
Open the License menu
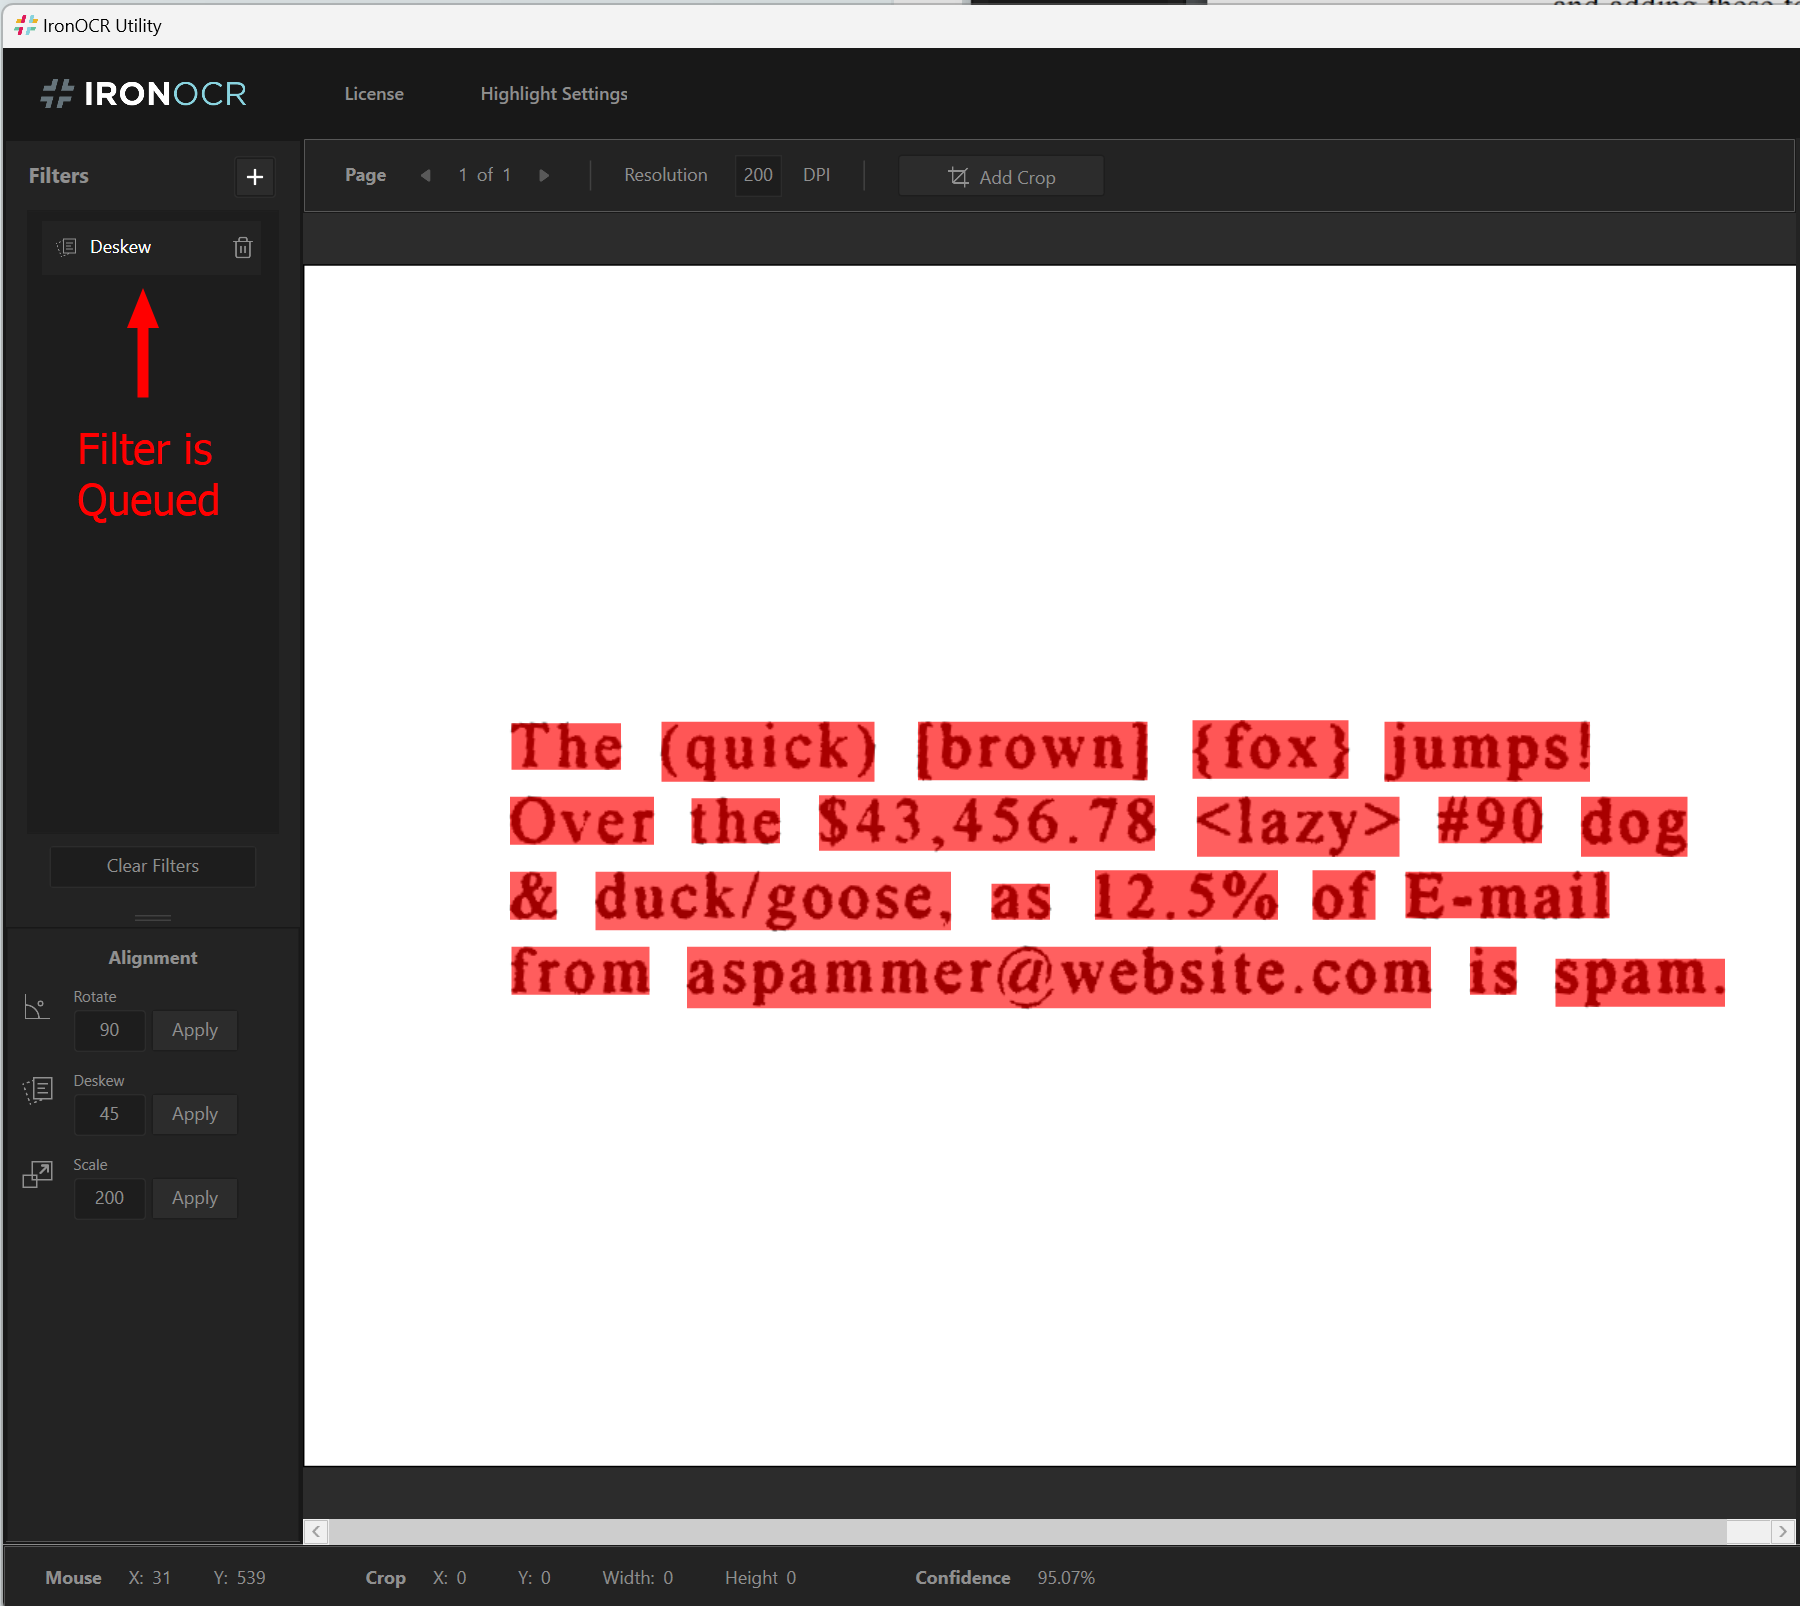[x=374, y=94]
